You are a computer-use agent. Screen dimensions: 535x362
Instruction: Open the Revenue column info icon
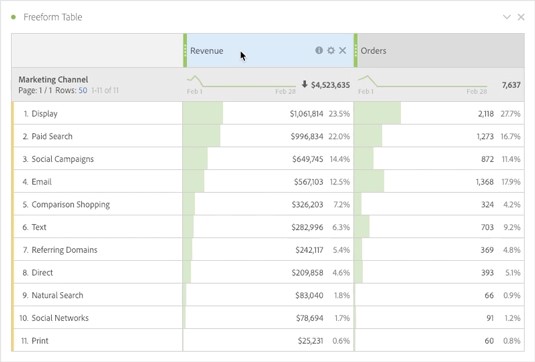[319, 50]
